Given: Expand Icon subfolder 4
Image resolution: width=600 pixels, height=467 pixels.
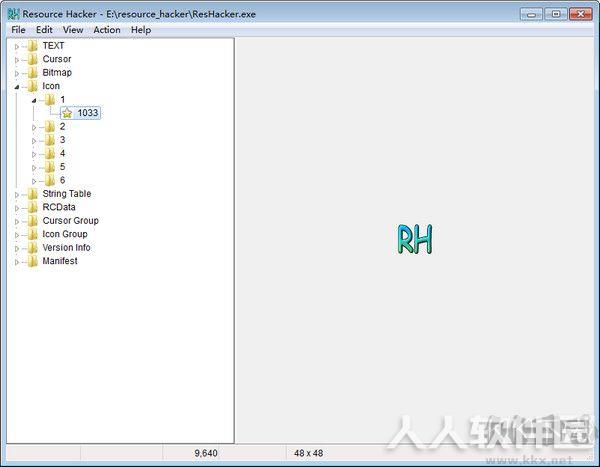Looking at the screenshot, I should tap(34, 154).
